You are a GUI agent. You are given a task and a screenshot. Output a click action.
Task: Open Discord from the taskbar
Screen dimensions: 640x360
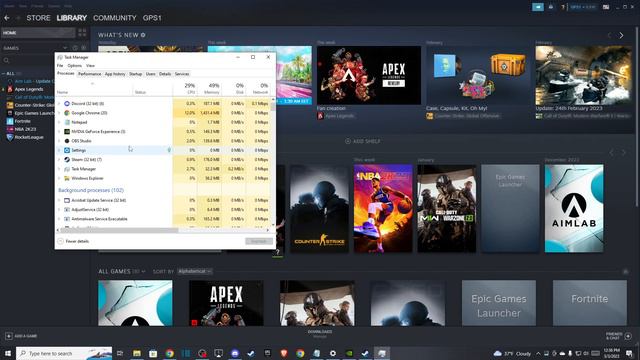235,353
